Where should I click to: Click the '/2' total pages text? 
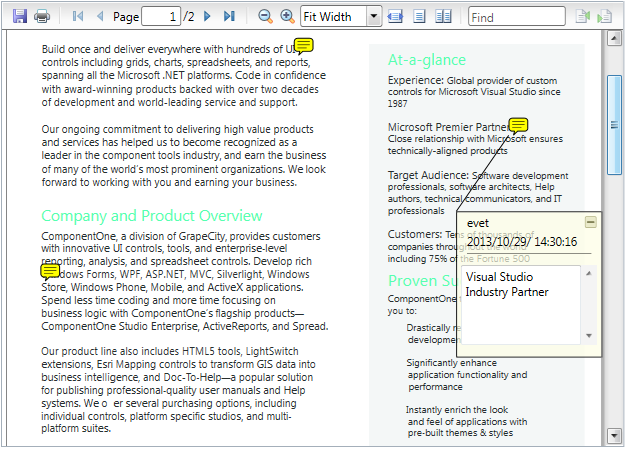tap(189, 16)
